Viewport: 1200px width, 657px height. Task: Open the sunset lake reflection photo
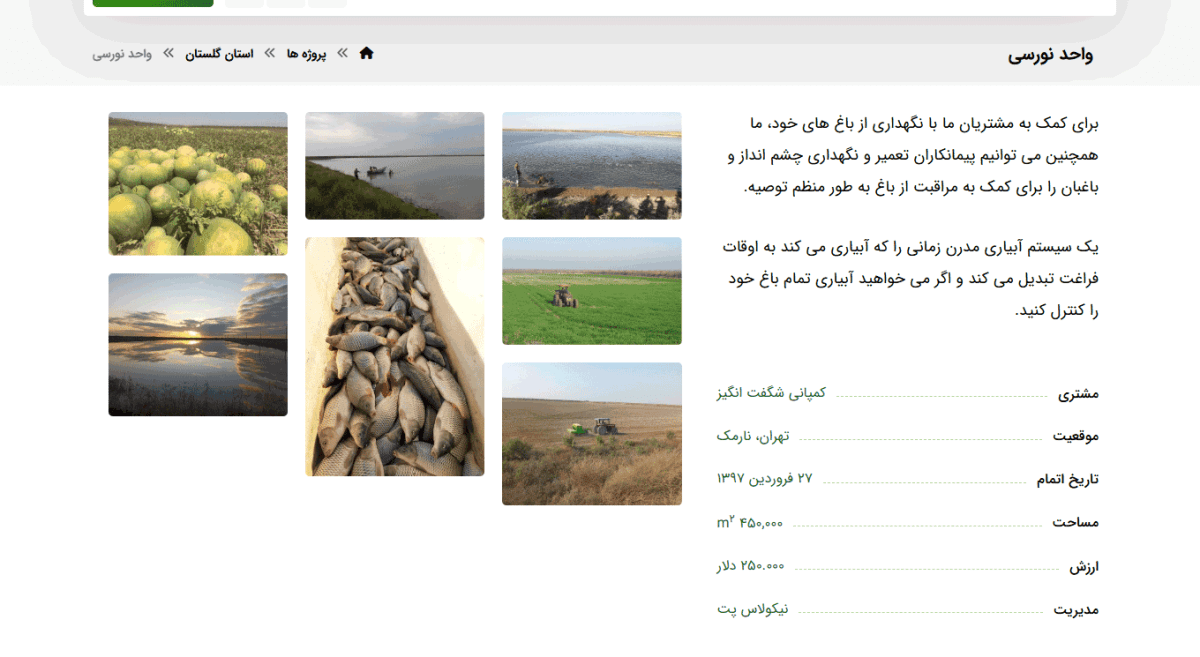click(x=197, y=344)
